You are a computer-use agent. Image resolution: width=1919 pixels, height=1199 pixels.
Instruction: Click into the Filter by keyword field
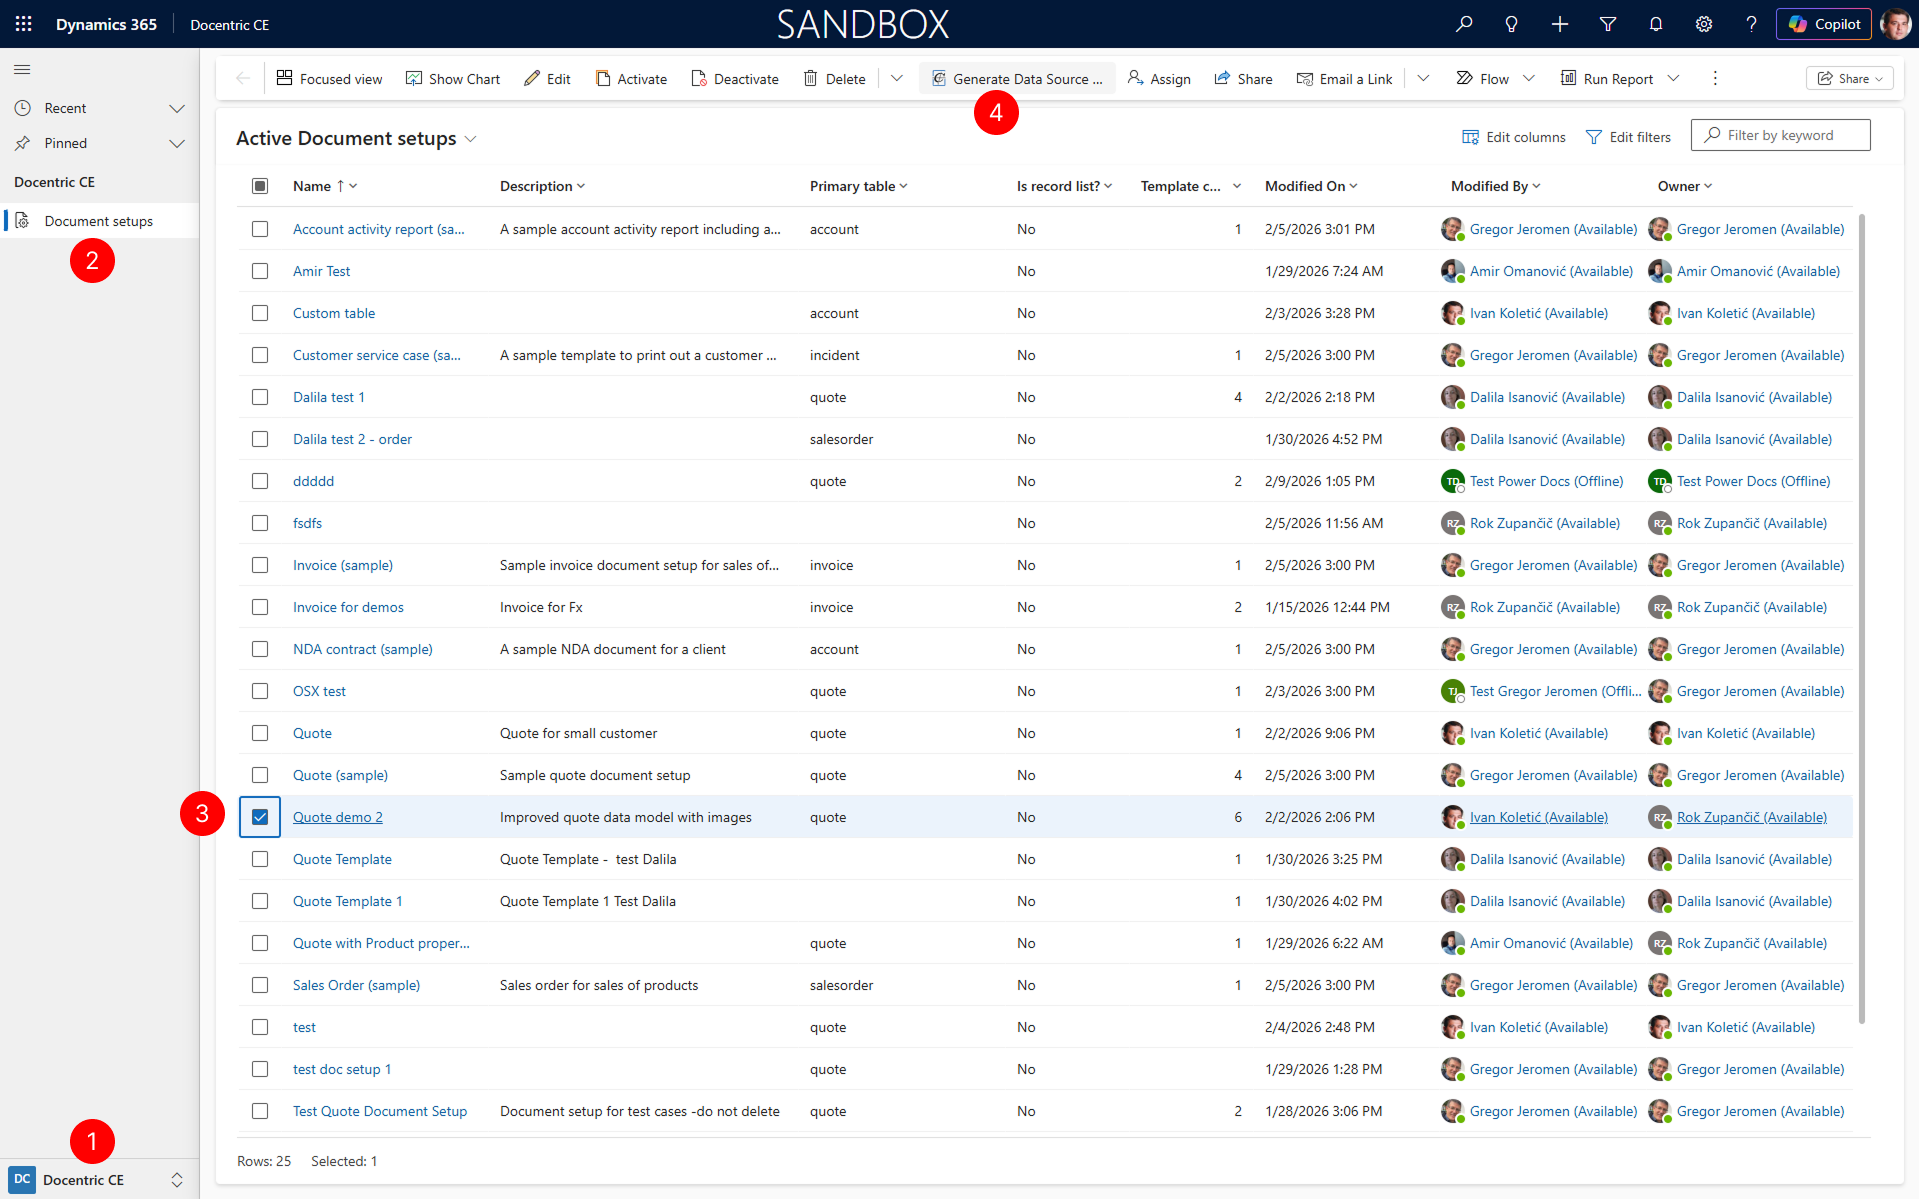point(1780,135)
